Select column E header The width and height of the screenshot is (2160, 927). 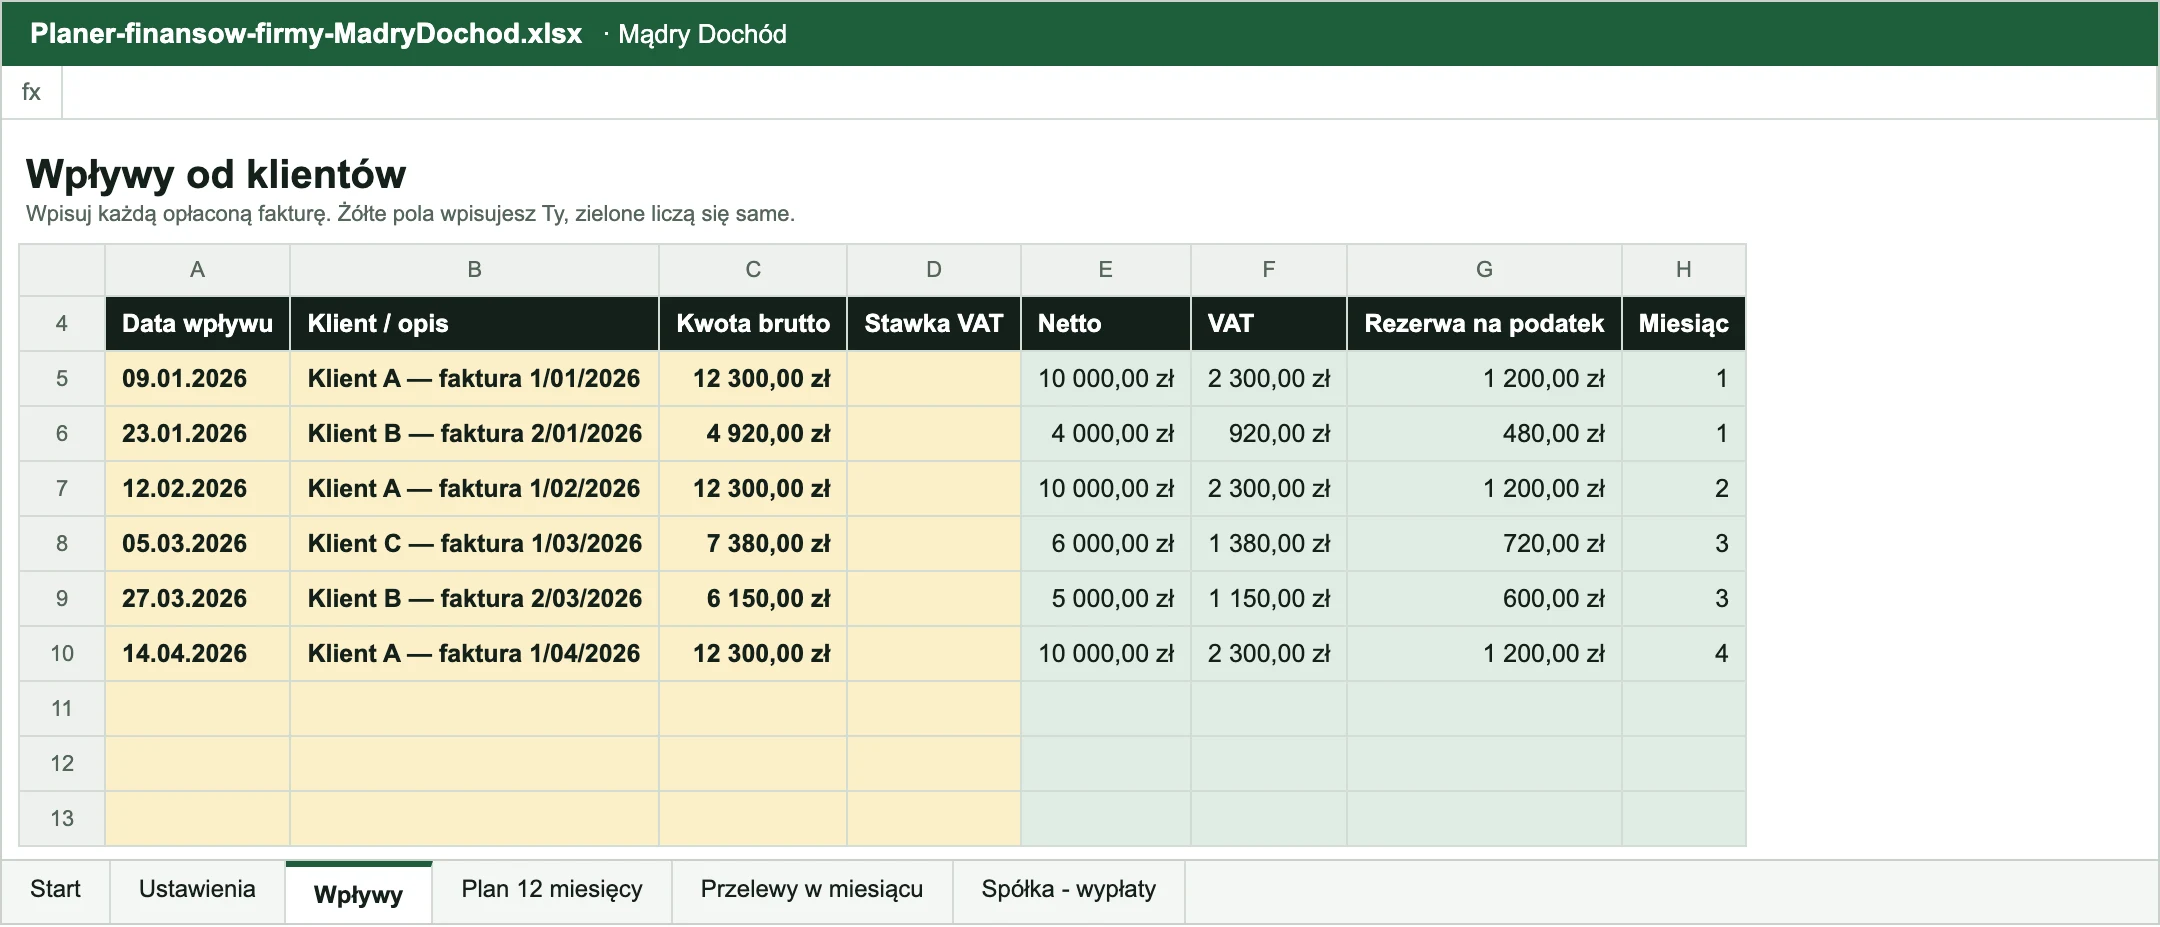1106,269
